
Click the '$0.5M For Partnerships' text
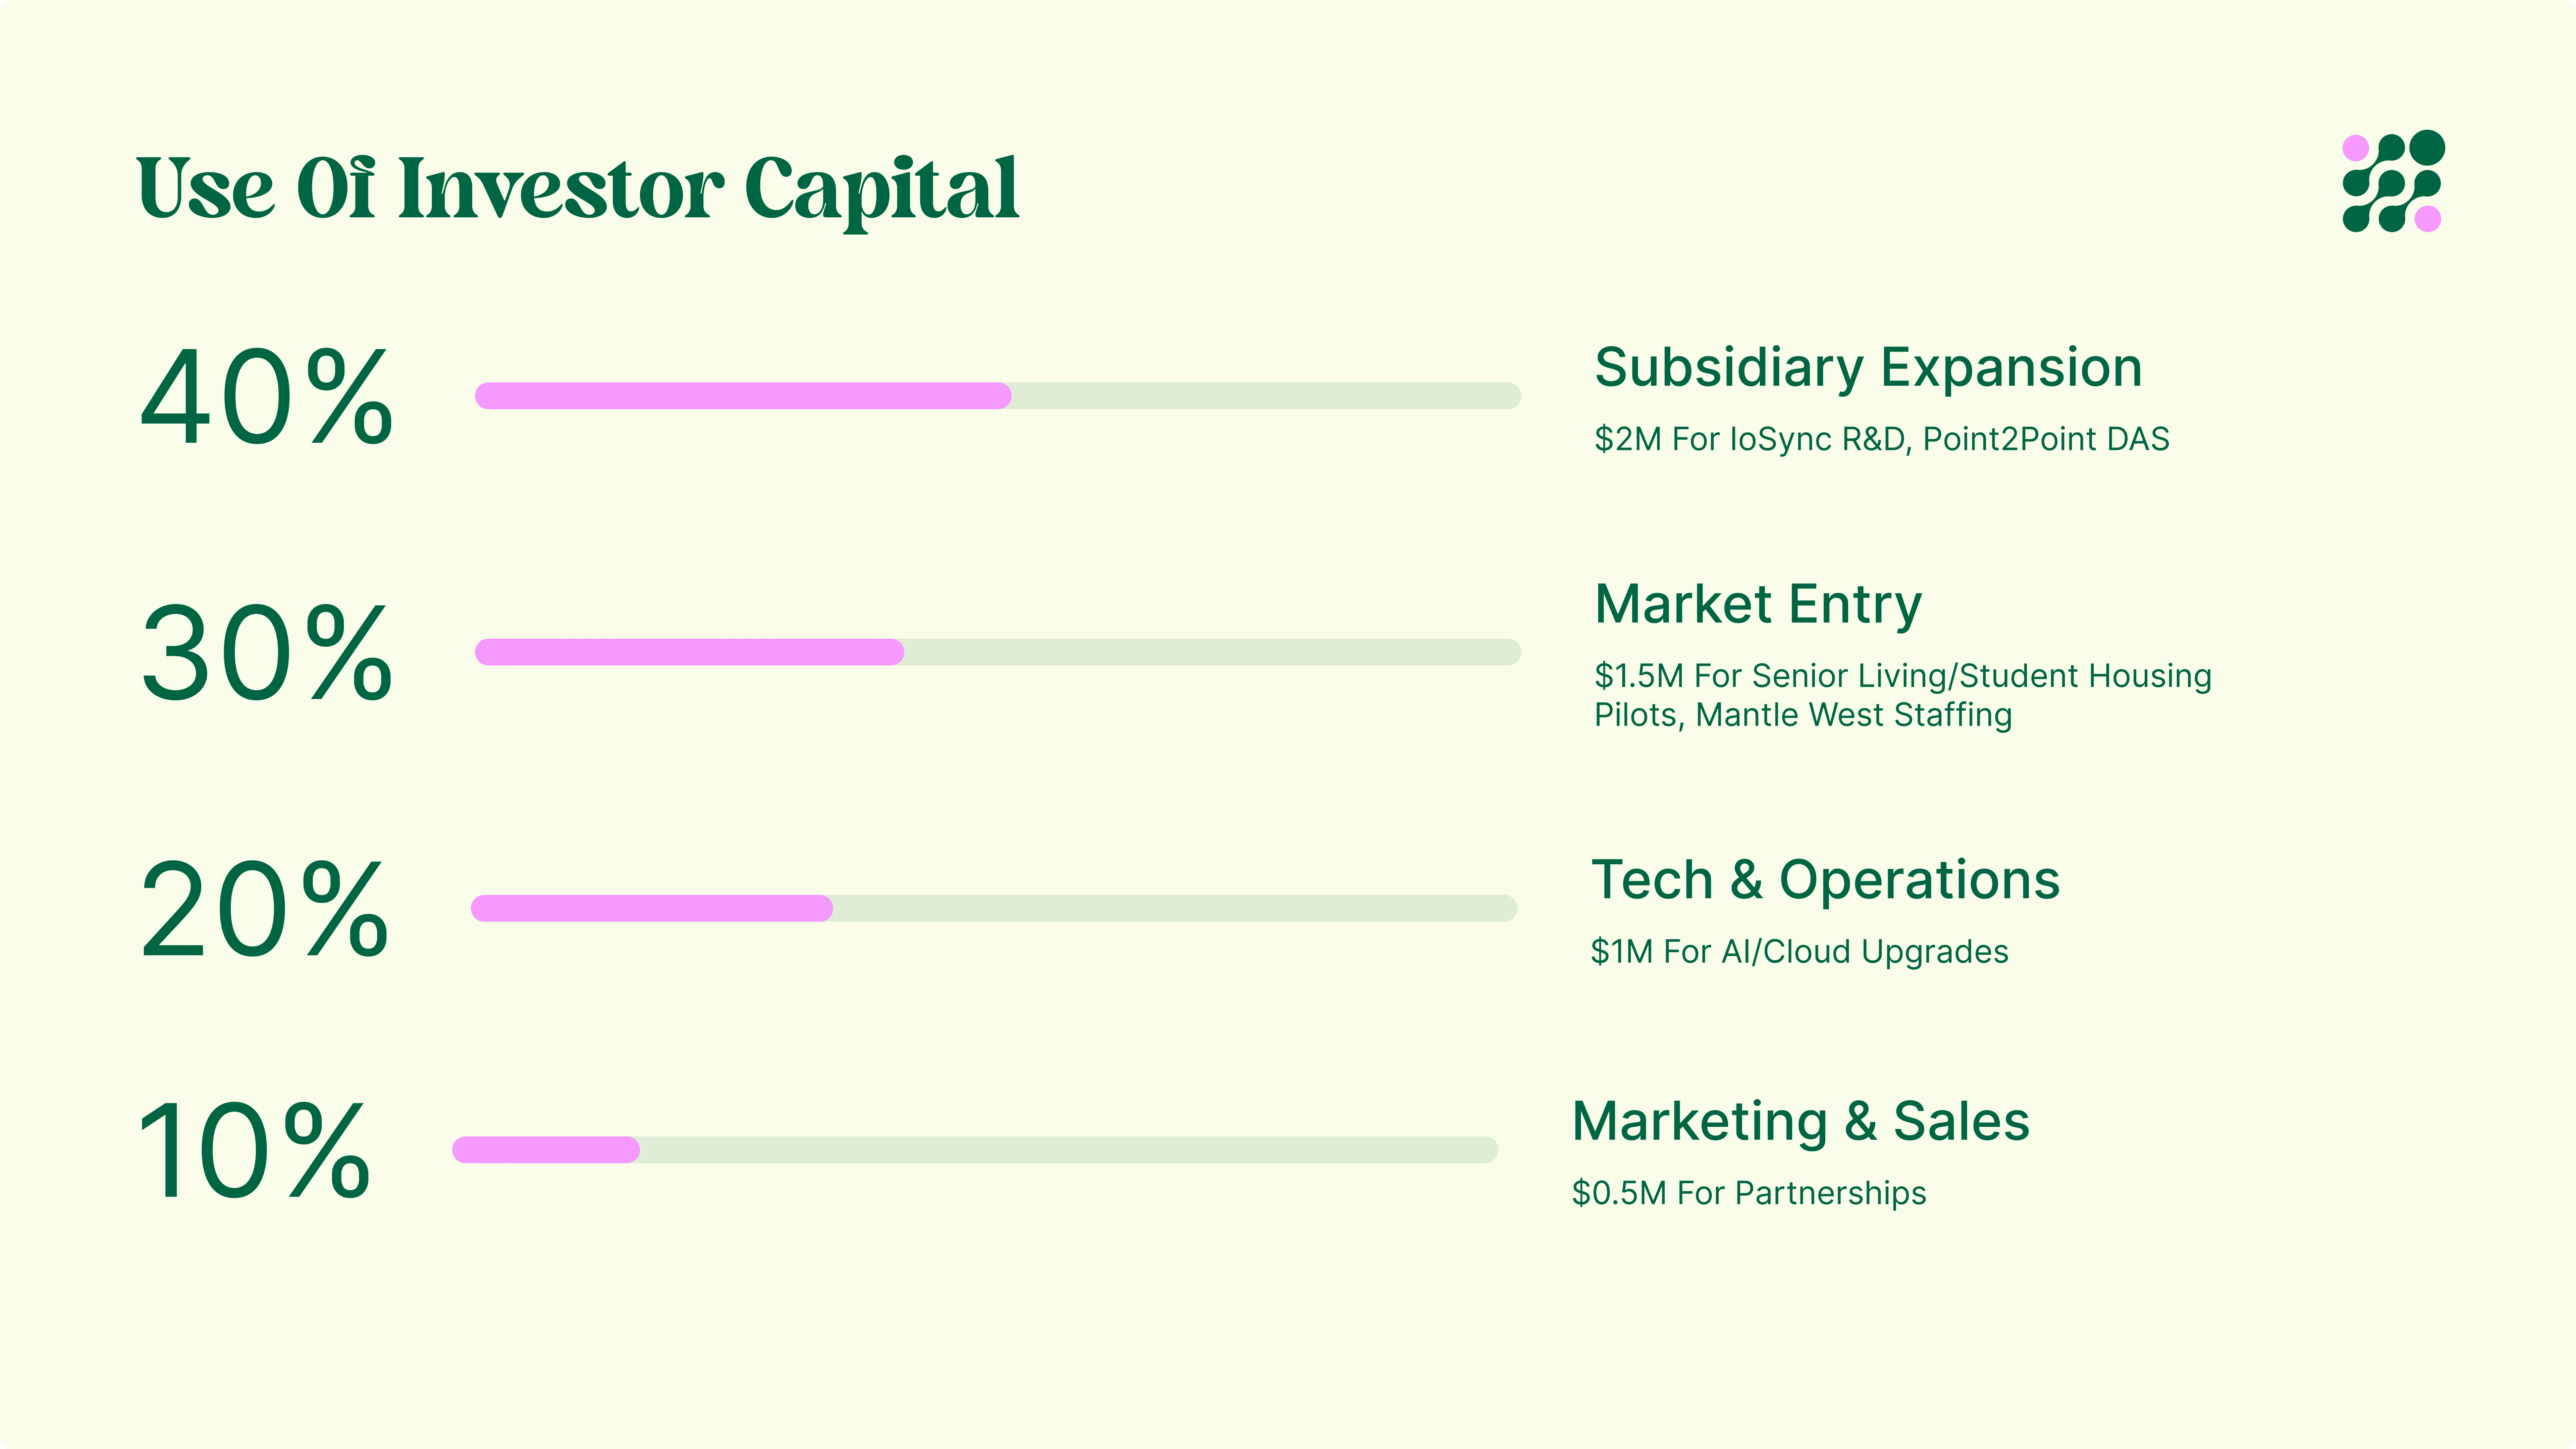(1748, 1193)
